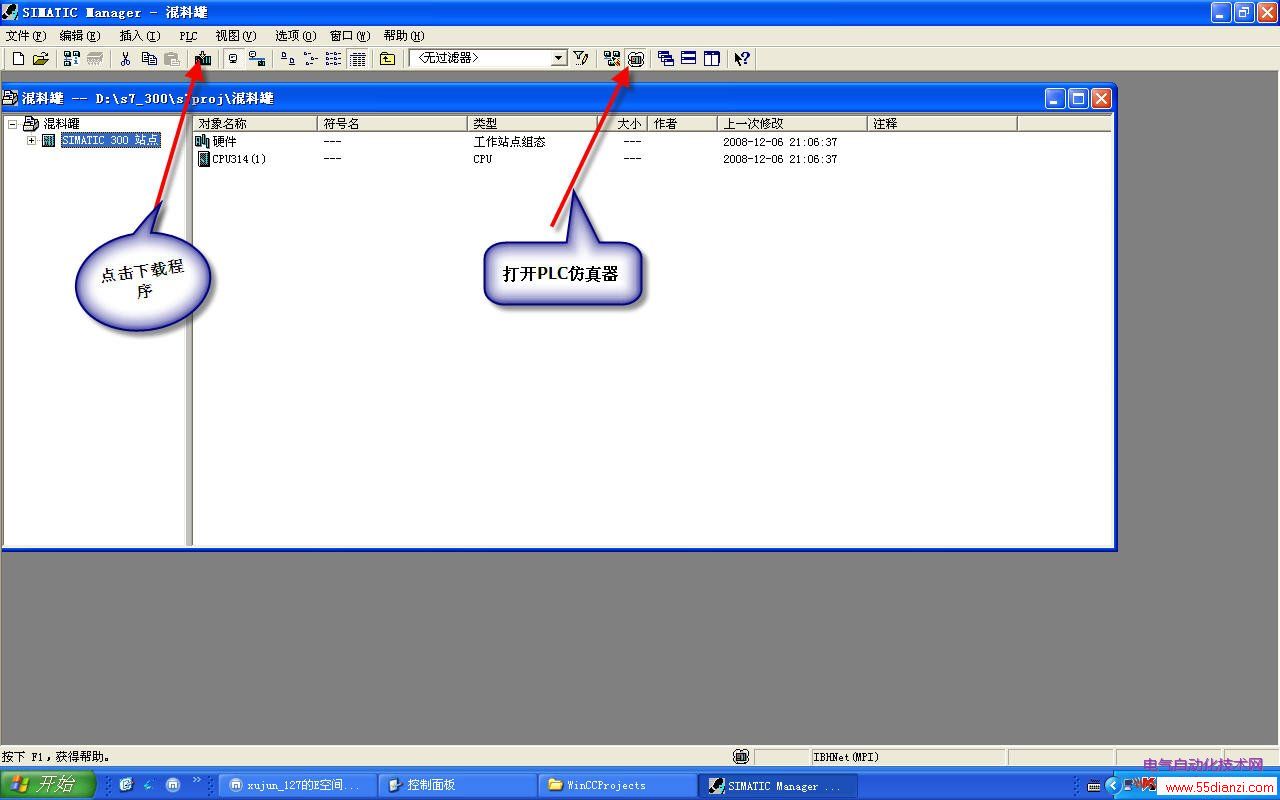Screen dimensions: 1280x800
Task: Display objects in list view
Action: [333, 59]
